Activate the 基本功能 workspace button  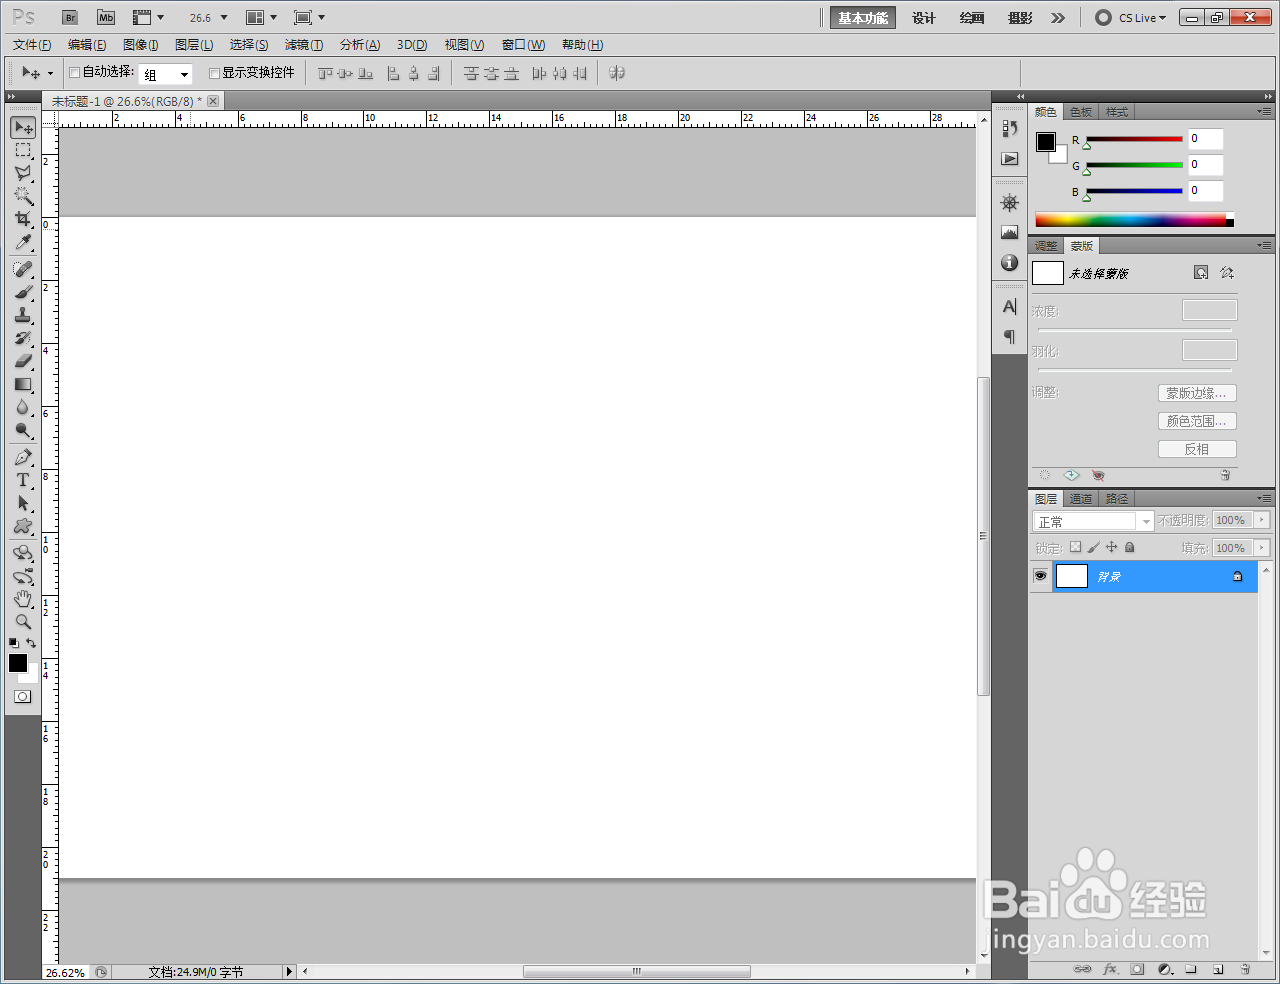[x=862, y=18]
